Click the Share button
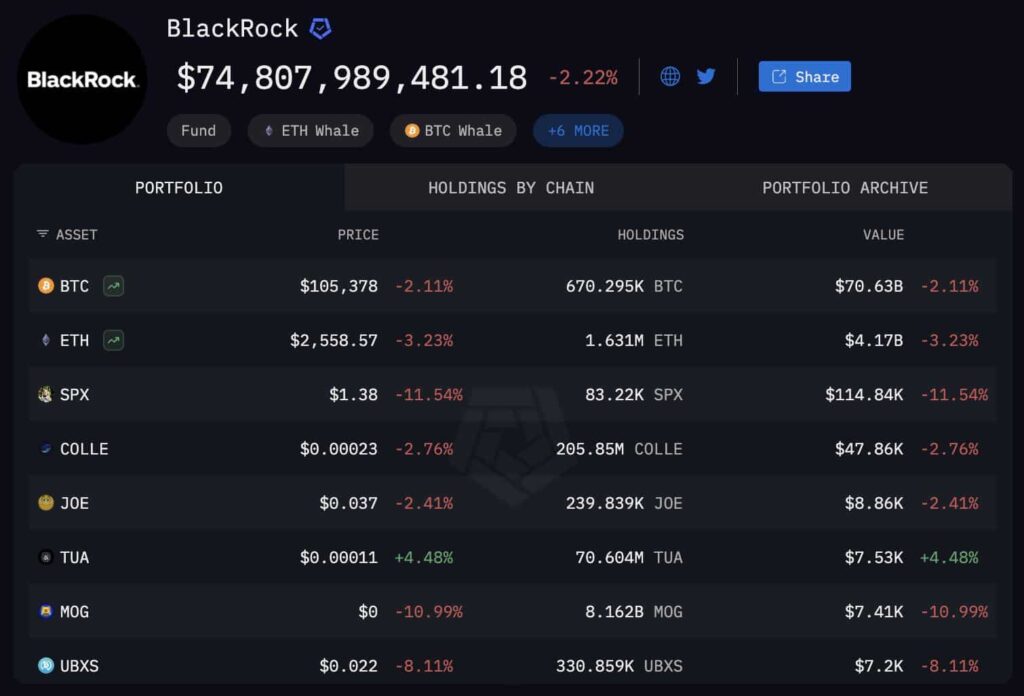This screenshot has width=1024, height=696. (x=805, y=76)
